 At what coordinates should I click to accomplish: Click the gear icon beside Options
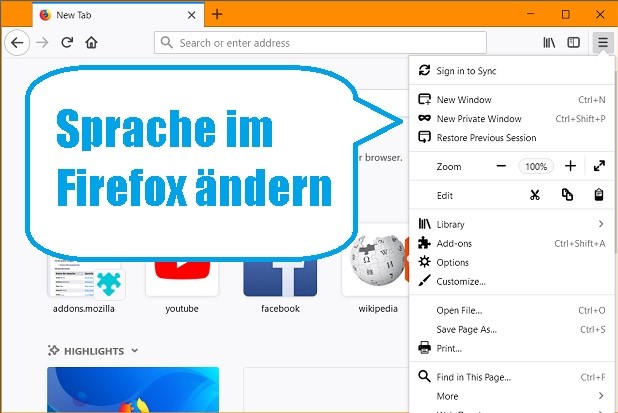(x=424, y=261)
